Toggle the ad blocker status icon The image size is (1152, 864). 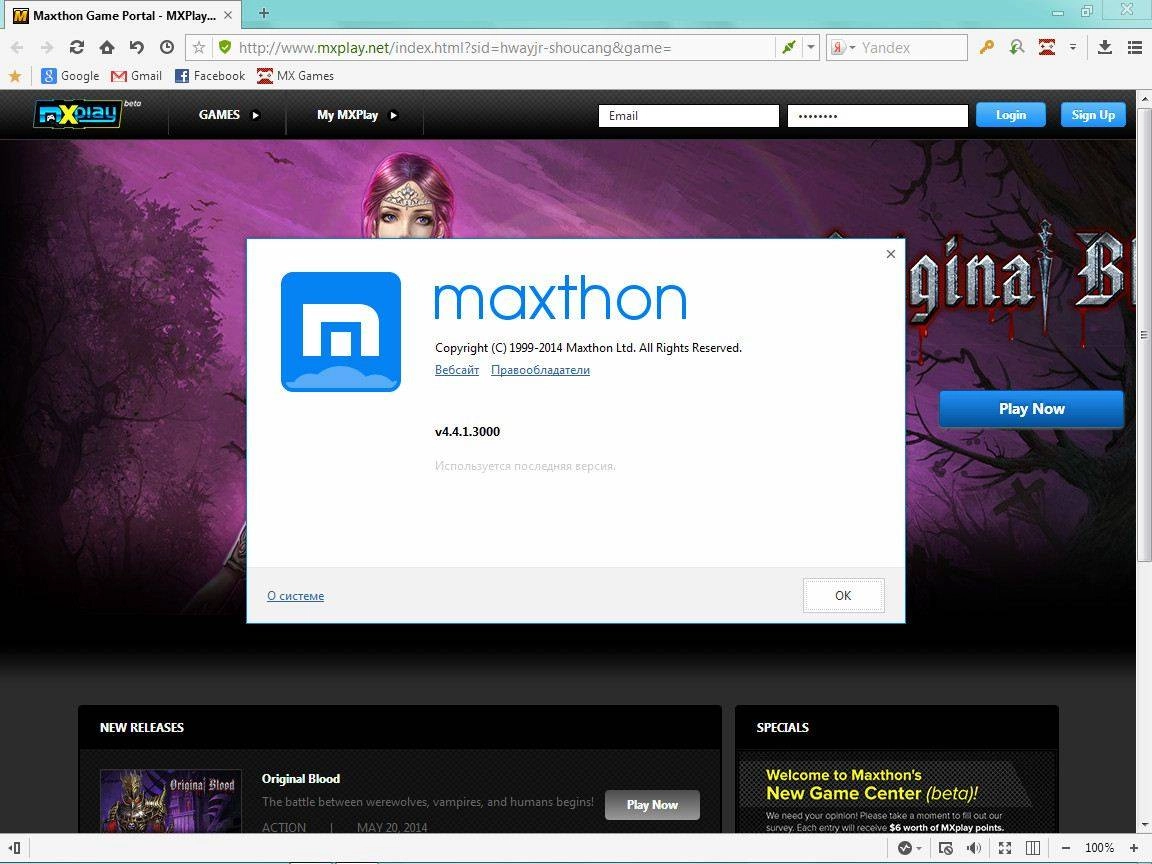[946, 848]
